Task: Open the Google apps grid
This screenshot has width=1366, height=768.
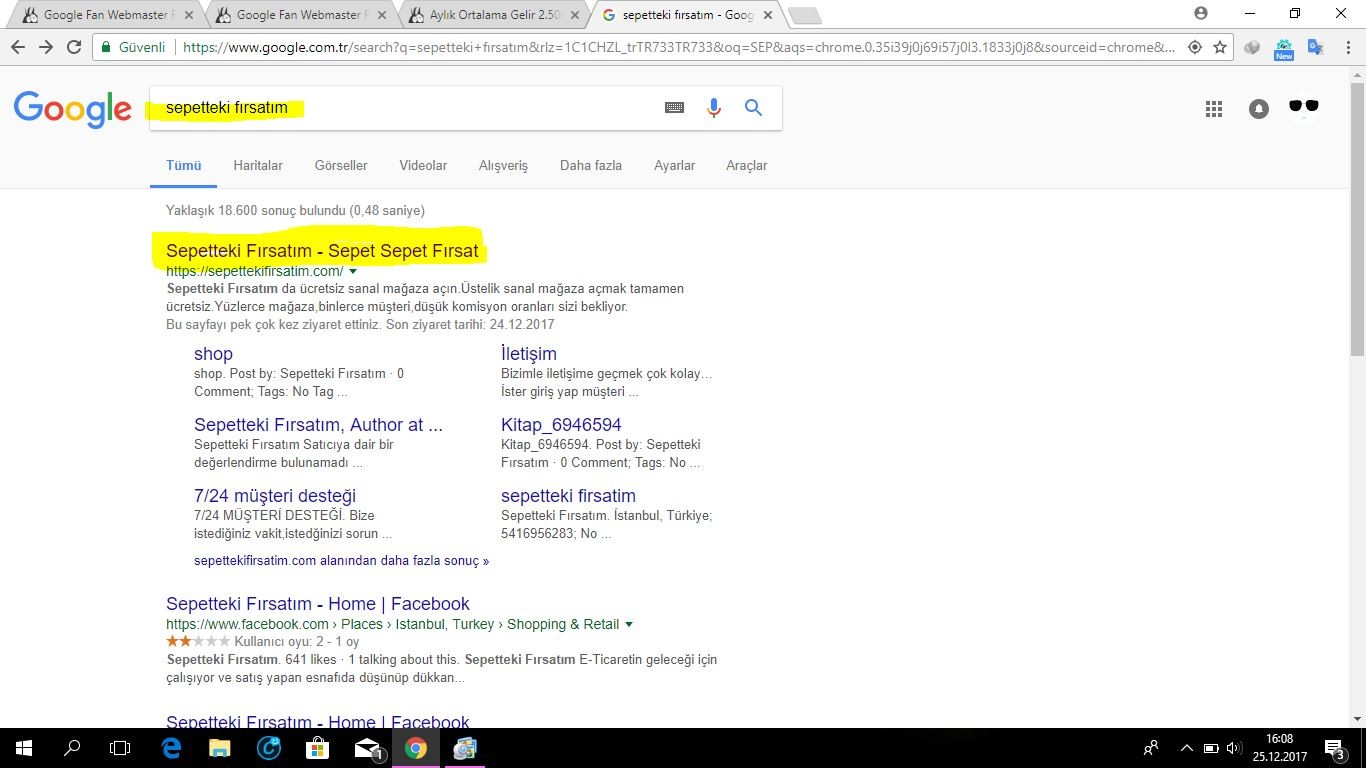Action: click(x=1214, y=109)
